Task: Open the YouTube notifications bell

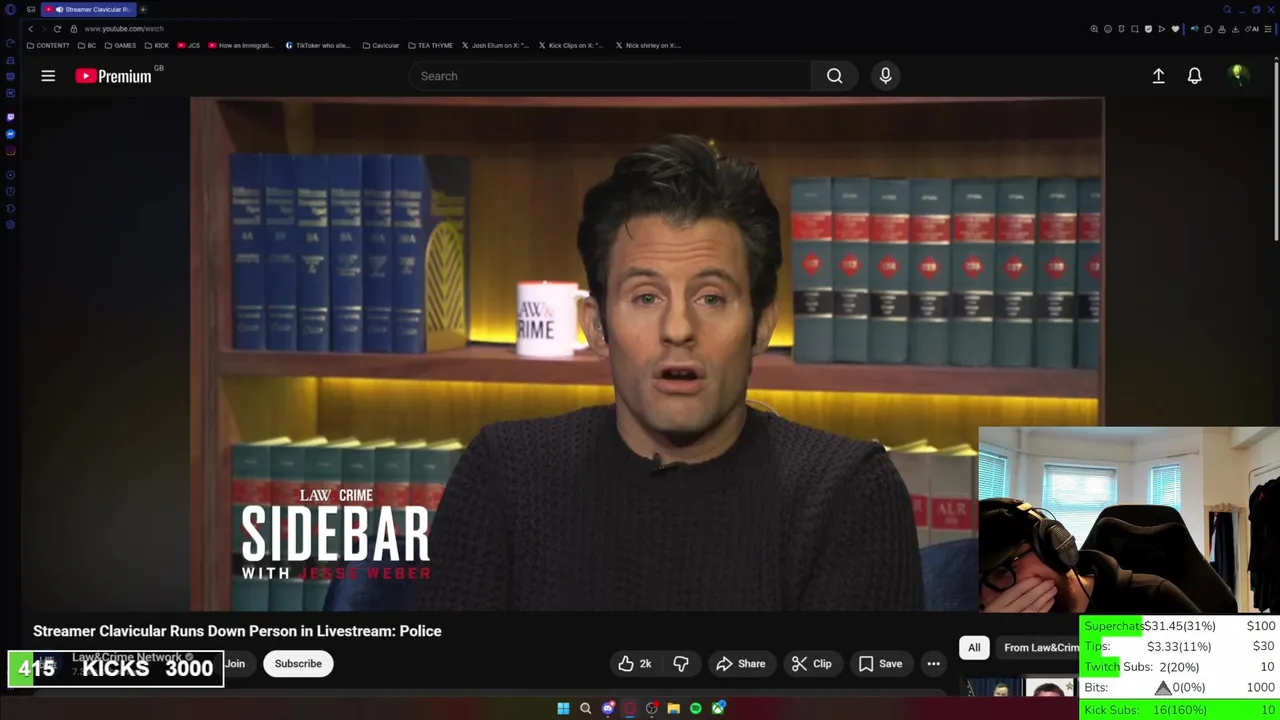Action: pos(1194,76)
